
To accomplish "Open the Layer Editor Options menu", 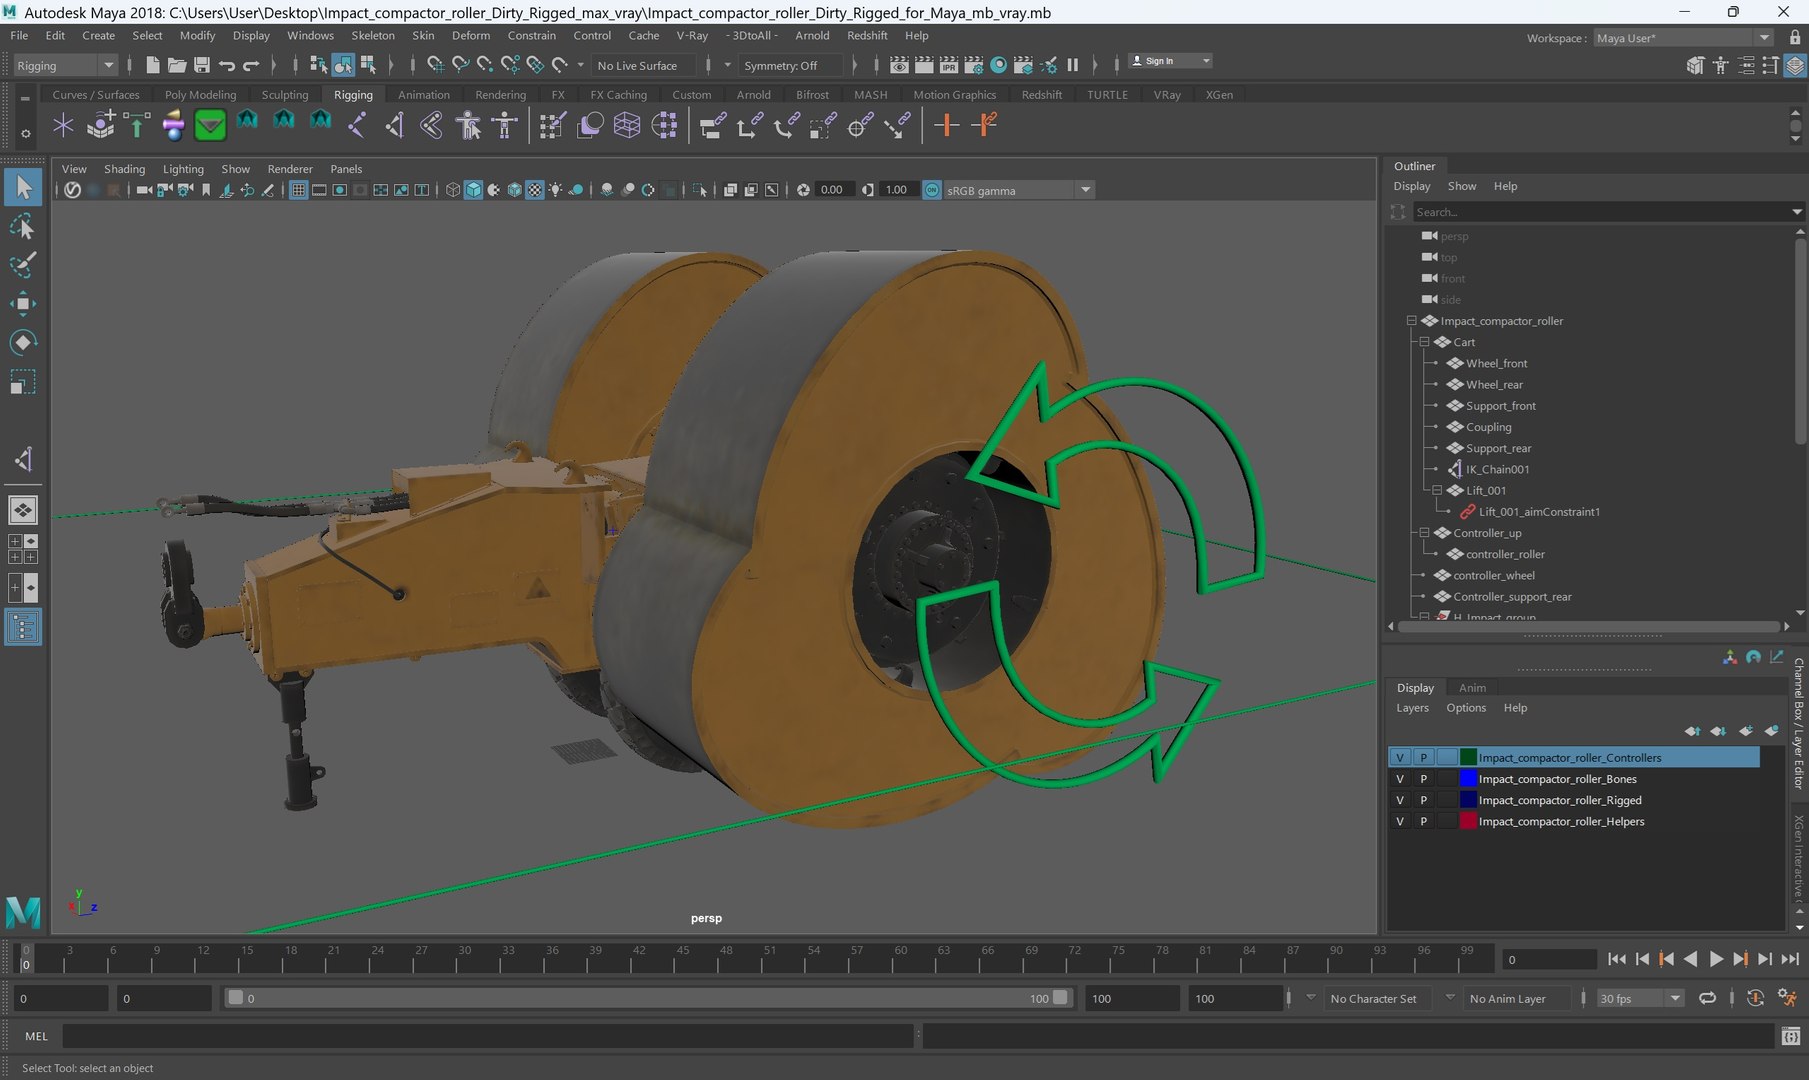I will point(1466,707).
